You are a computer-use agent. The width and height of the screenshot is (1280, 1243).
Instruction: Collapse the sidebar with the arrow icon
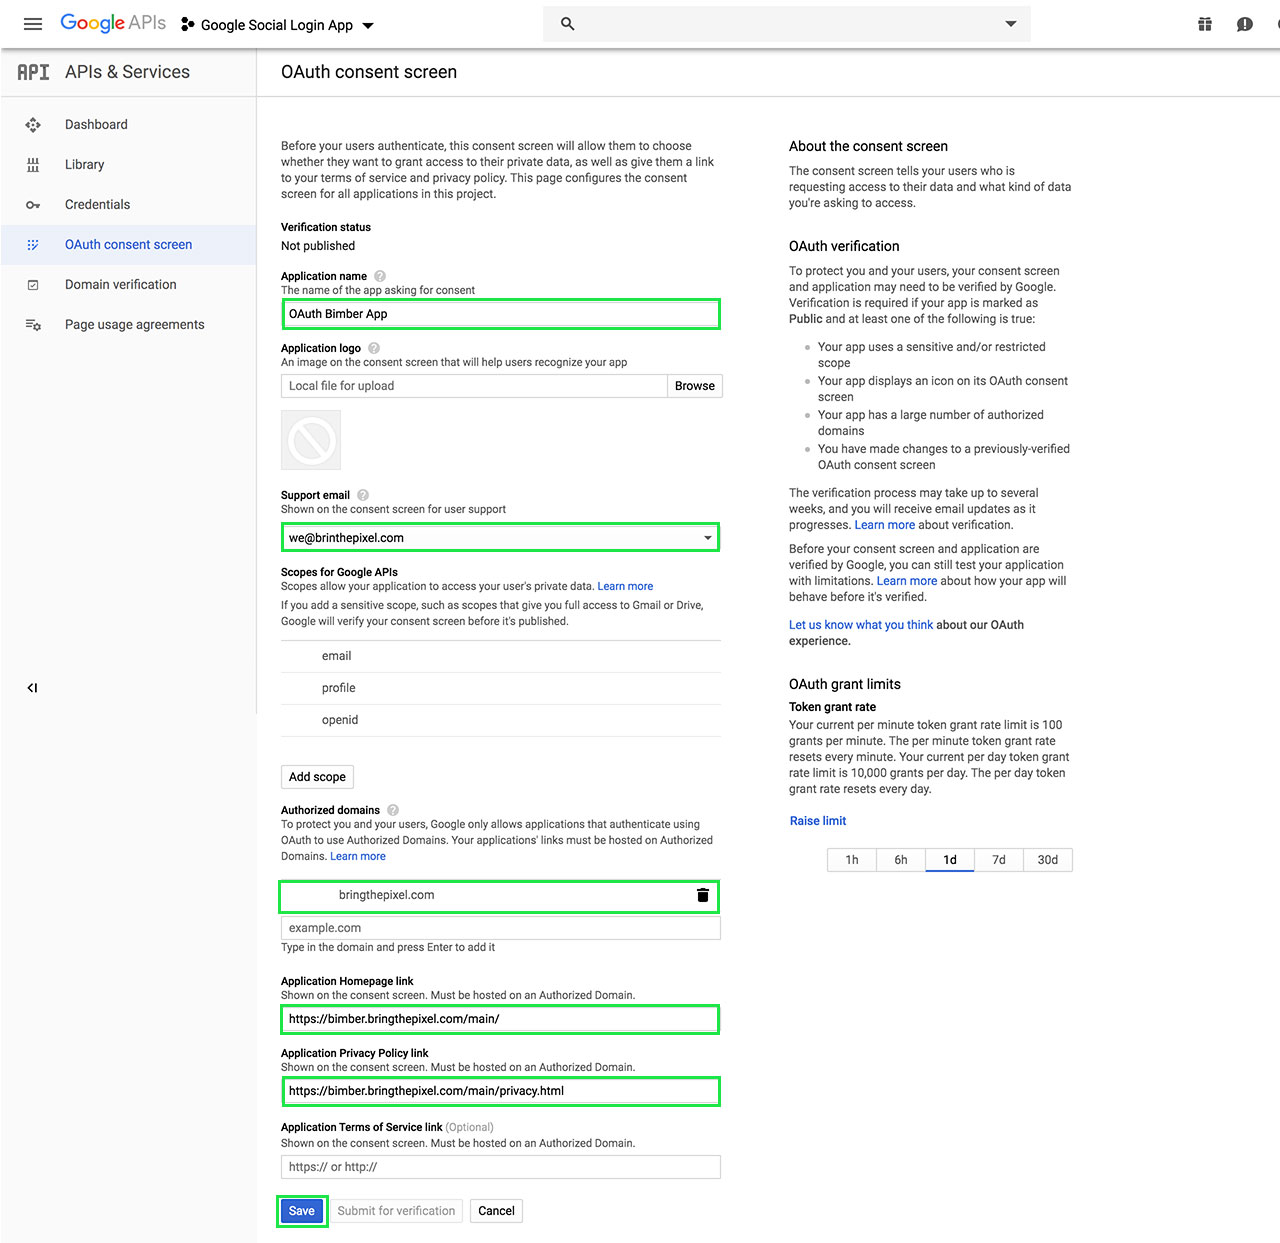click(32, 688)
